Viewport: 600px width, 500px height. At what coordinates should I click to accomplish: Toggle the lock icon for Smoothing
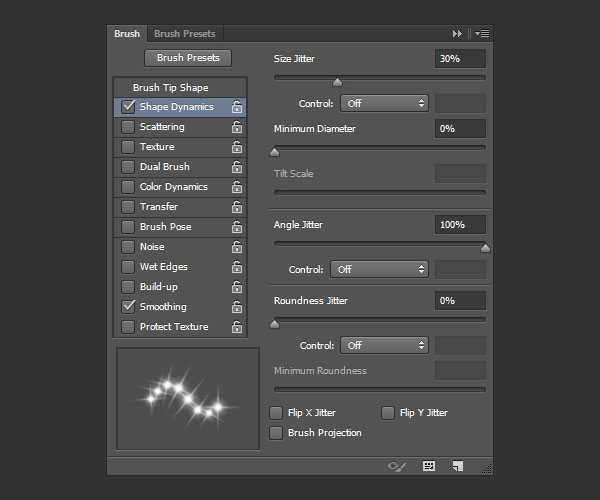pyautogui.click(x=237, y=307)
